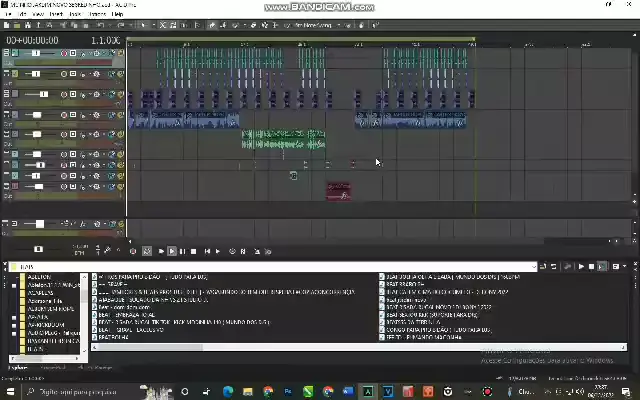Viewport: 640px width, 400px height.
Task: Click the Master bus volume fader
Action: 39,224
